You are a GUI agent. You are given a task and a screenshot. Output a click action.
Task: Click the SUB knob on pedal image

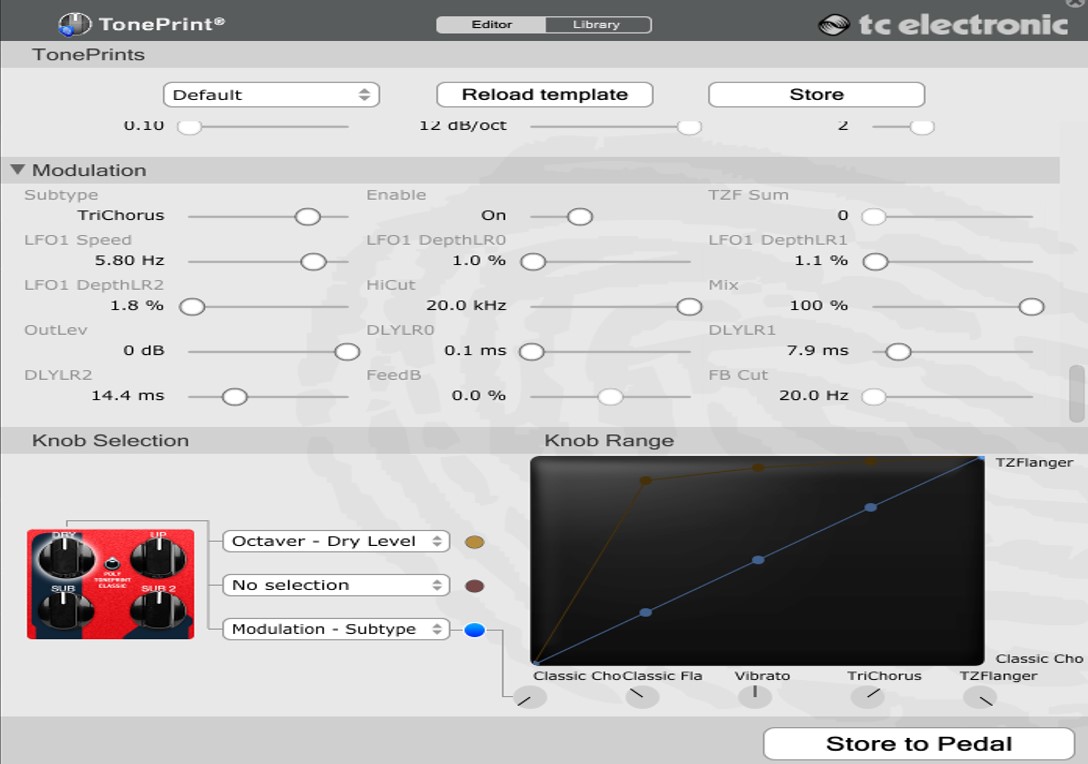point(62,609)
